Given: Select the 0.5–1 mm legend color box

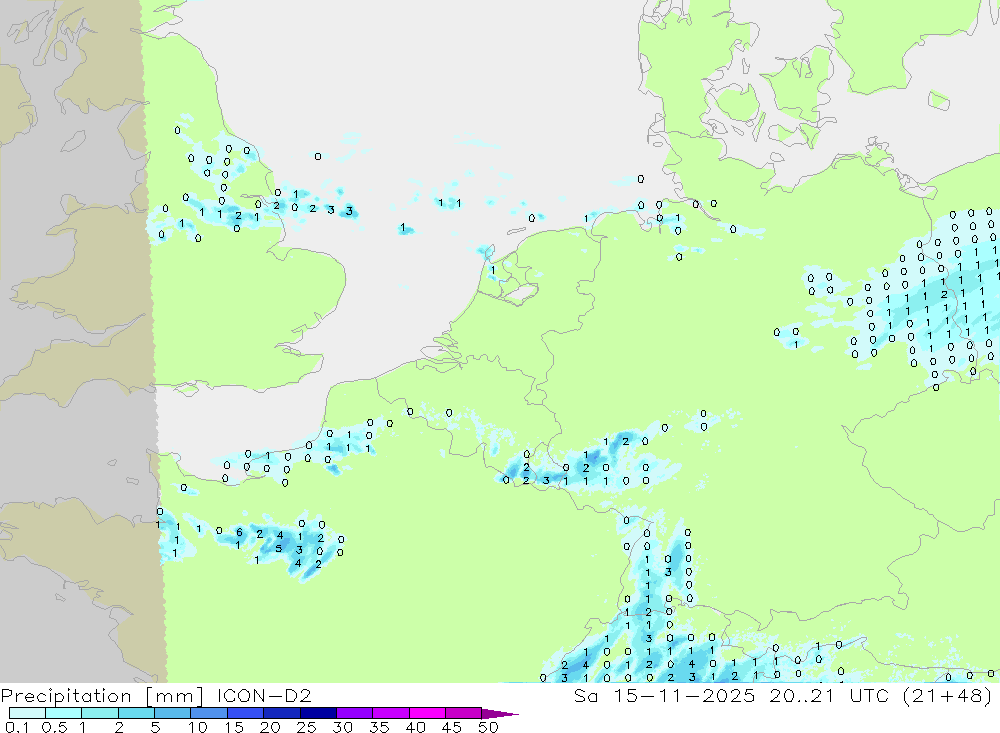Looking at the screenshot, I should point(64,713).
